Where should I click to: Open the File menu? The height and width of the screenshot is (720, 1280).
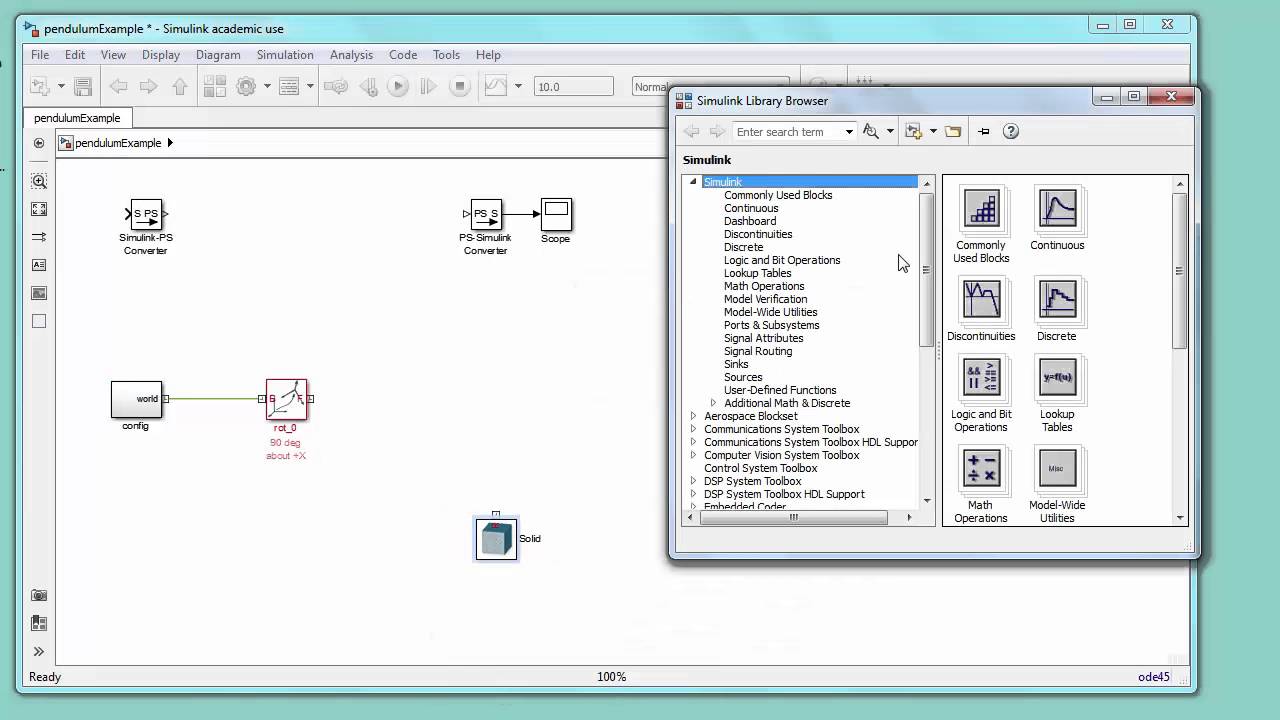pos(40,55)
